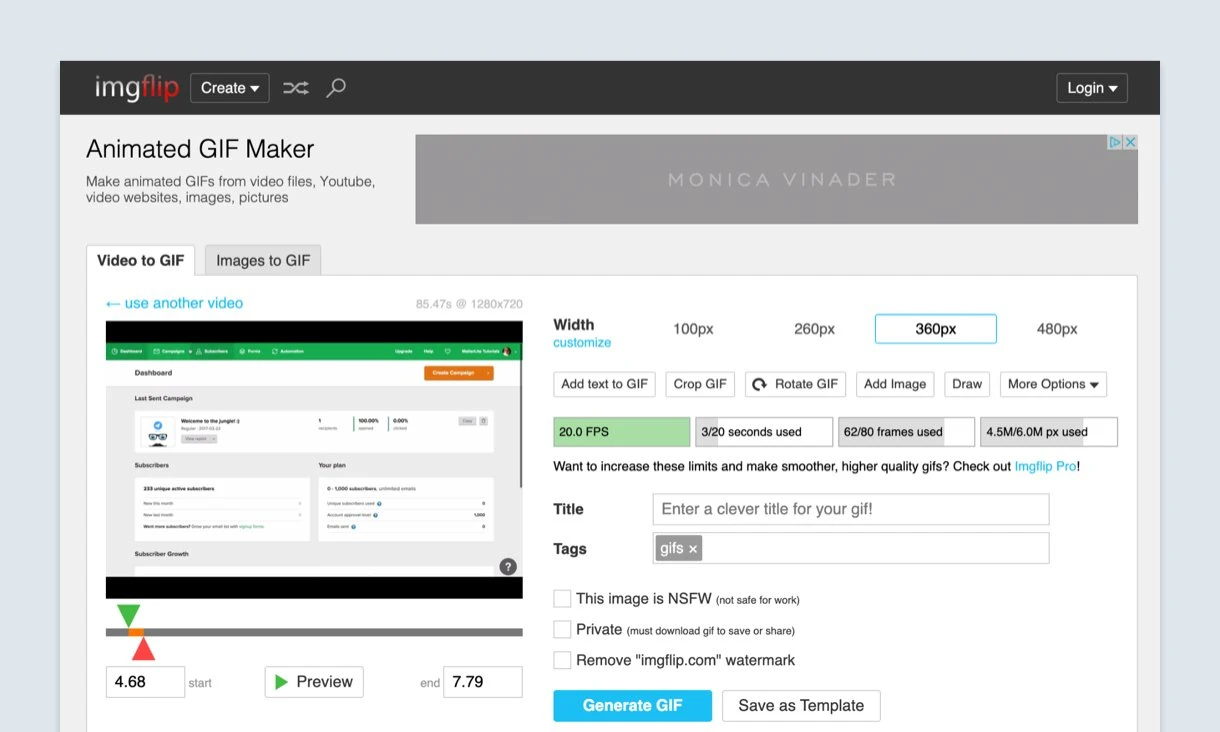1220x732 pixels.
Task: Select the Video to GIF tab
Action: pos(141,261)
